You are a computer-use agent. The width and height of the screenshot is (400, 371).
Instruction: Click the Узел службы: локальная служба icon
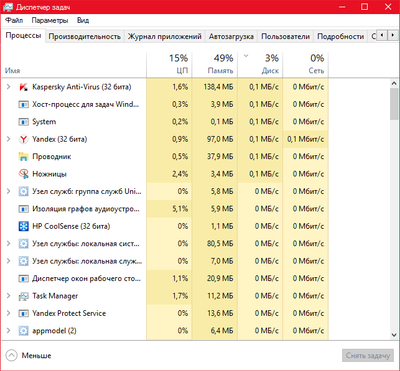[x=23, y=261]
